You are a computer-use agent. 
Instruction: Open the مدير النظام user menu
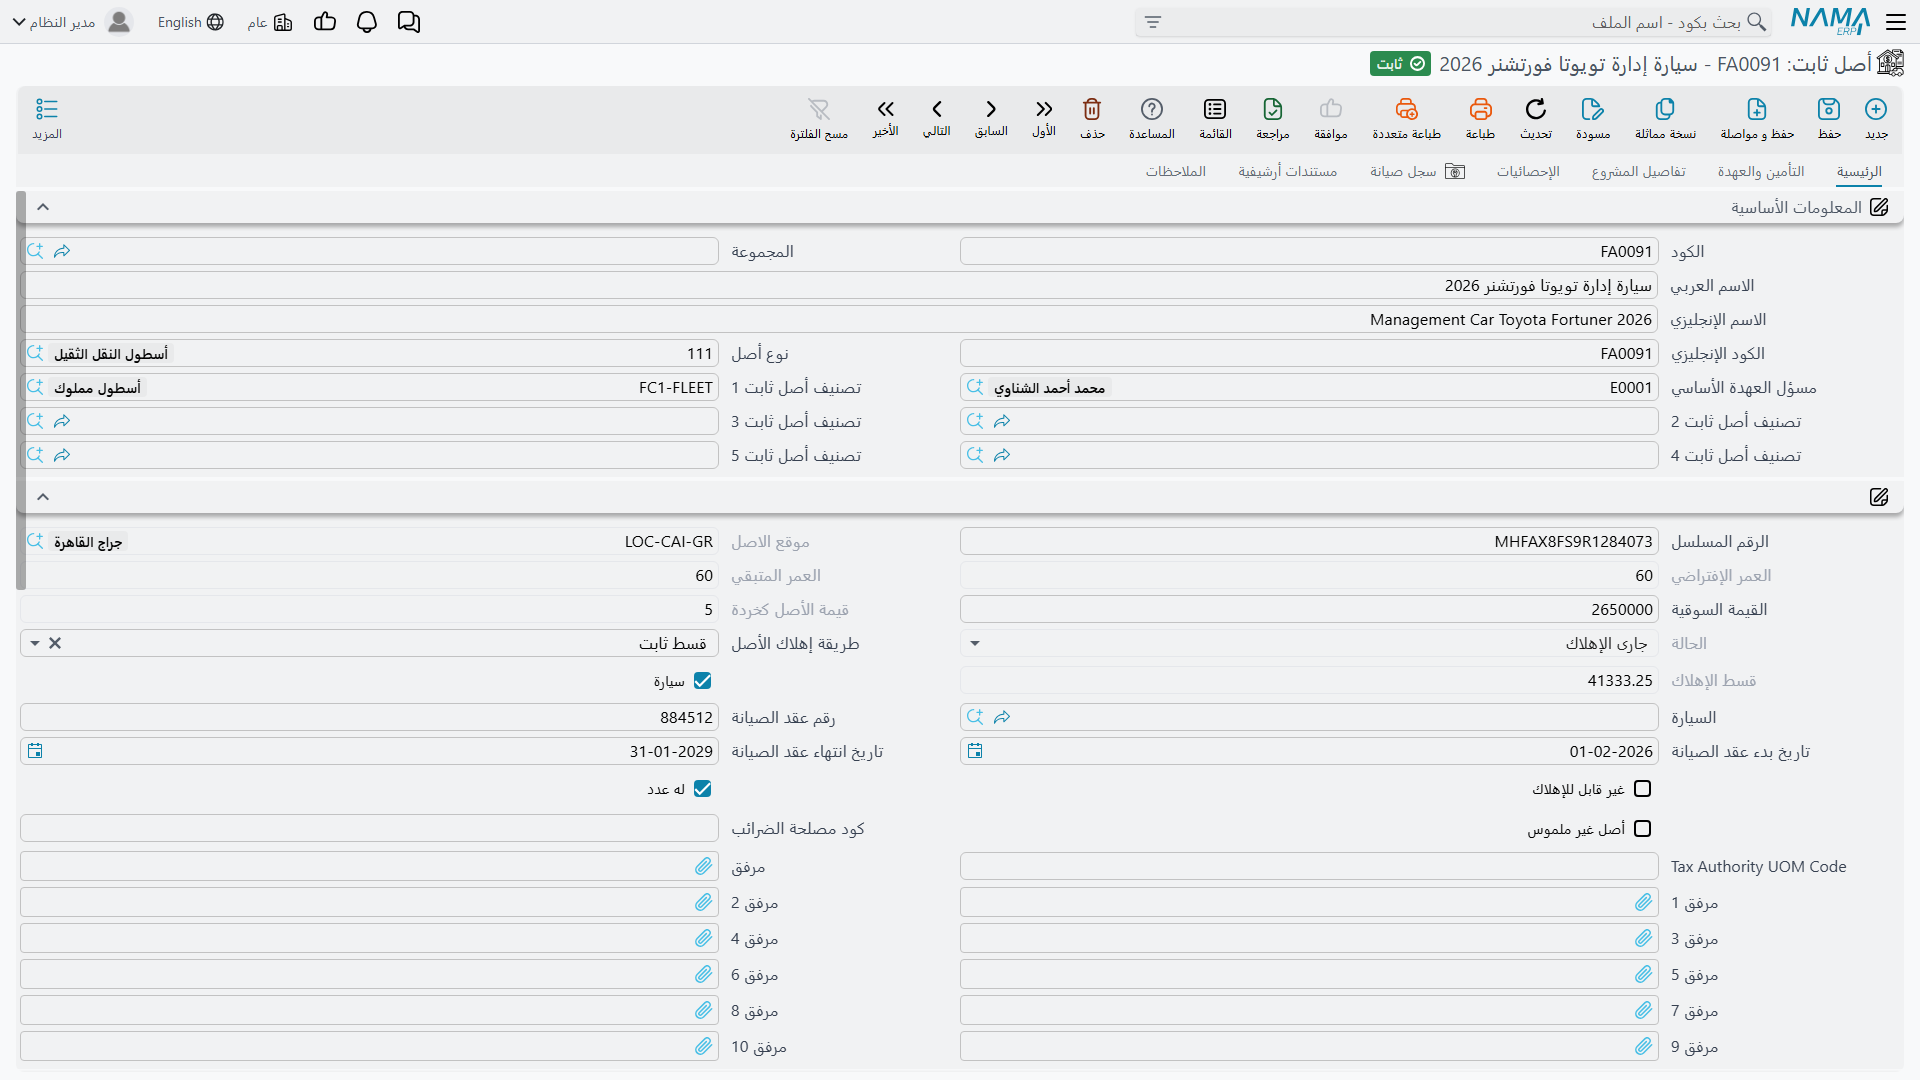coord(72,22)
